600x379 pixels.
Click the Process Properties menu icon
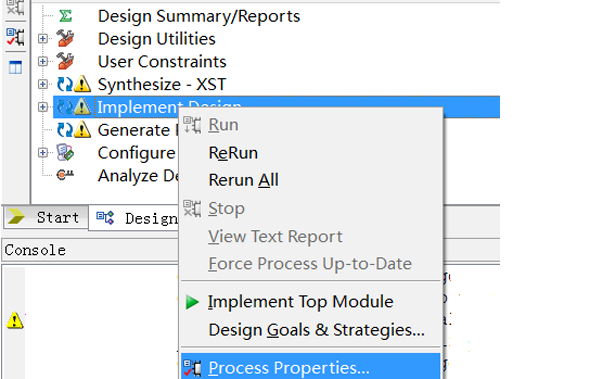(x=192, y=368)
